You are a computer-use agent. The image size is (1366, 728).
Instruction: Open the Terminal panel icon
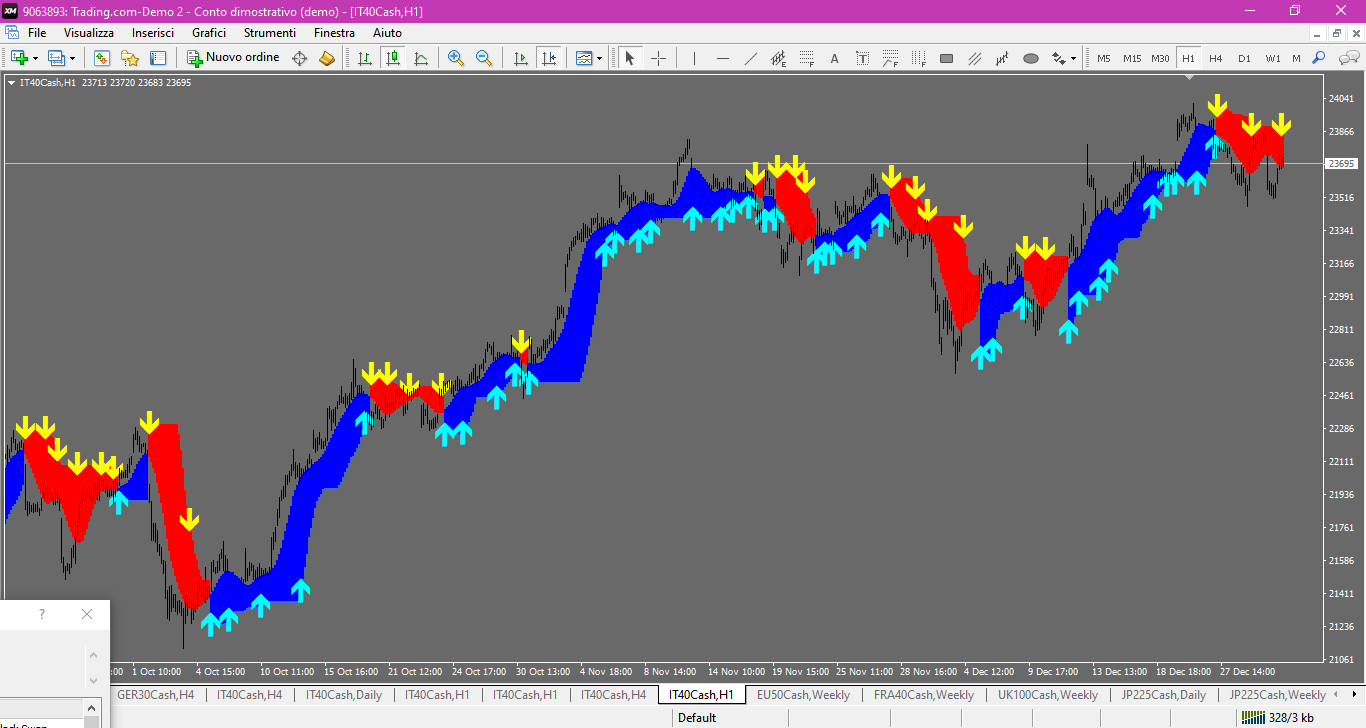point(158,58)
